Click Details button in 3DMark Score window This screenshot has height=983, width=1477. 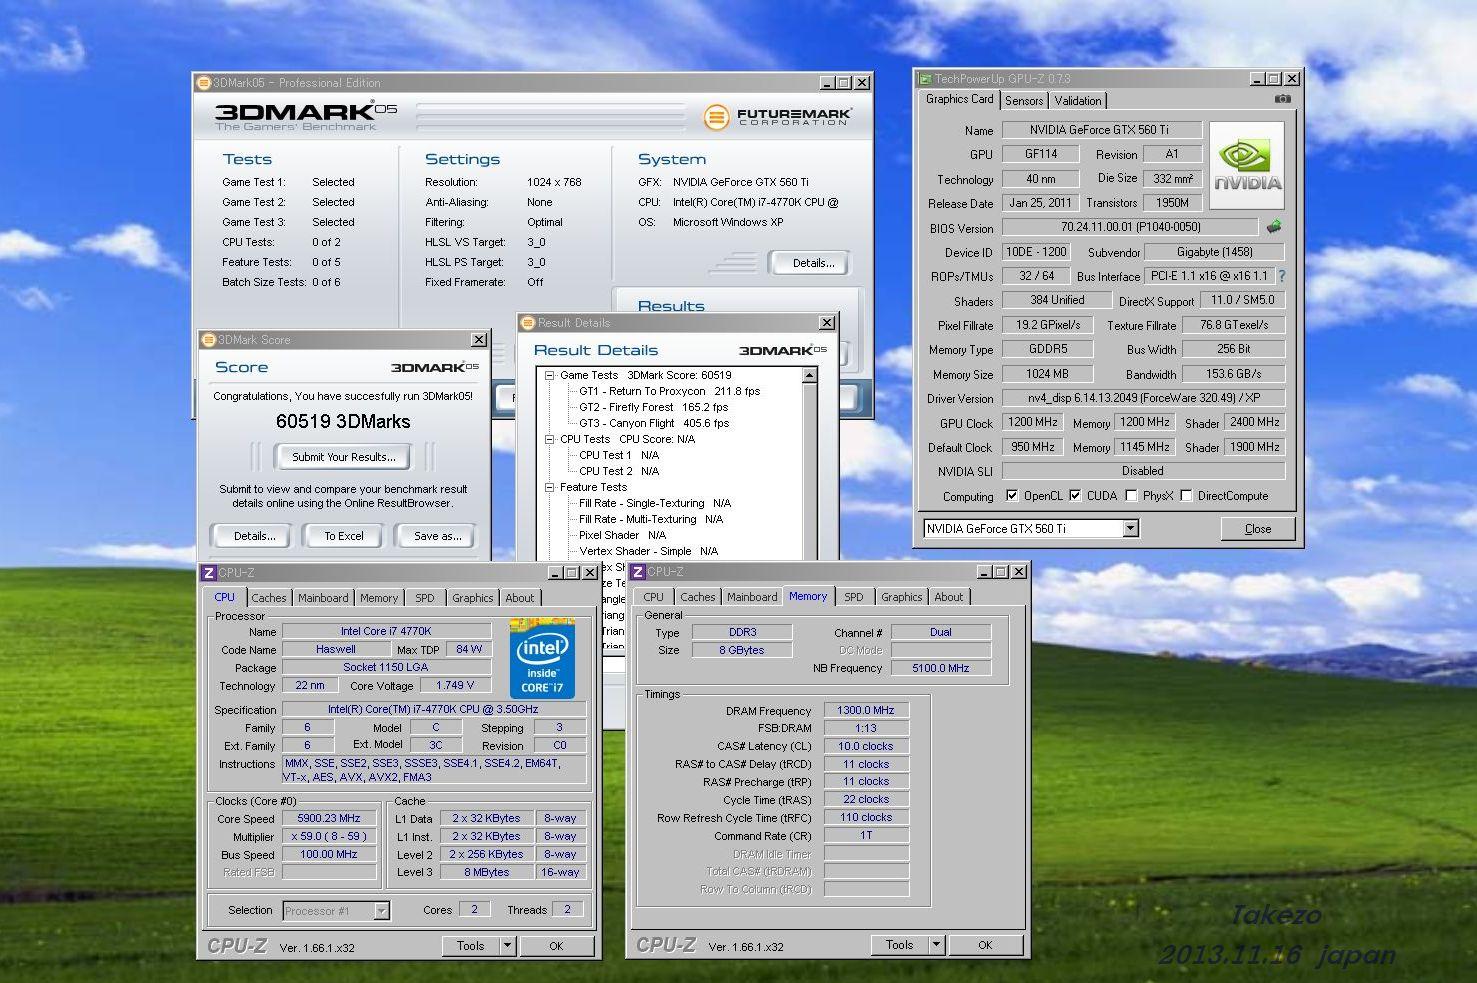coord(254,536)
